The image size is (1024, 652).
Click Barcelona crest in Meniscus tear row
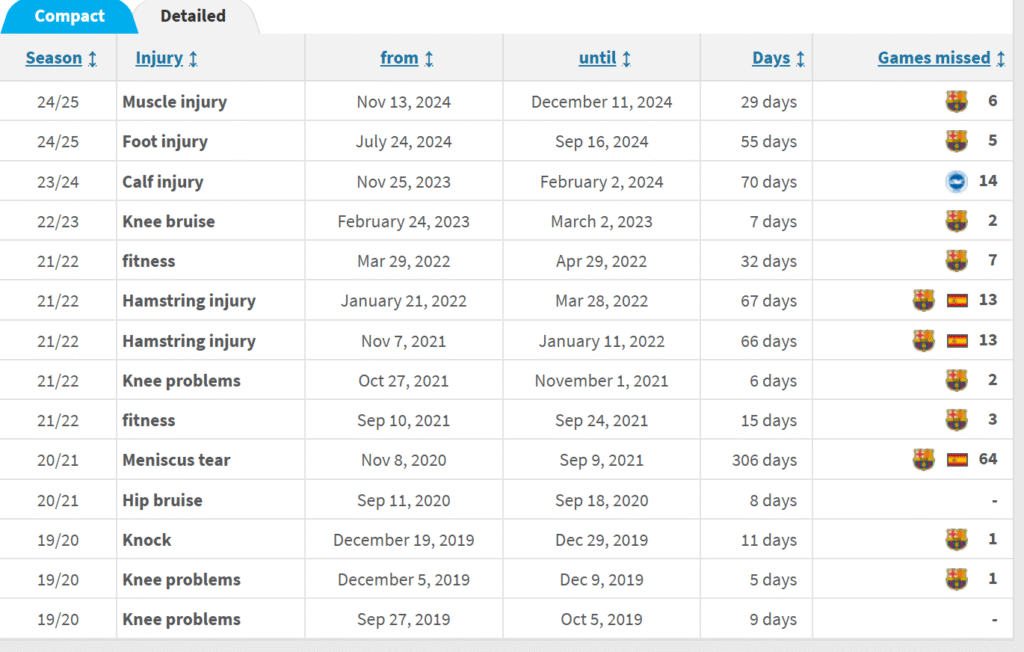[923, 460]
